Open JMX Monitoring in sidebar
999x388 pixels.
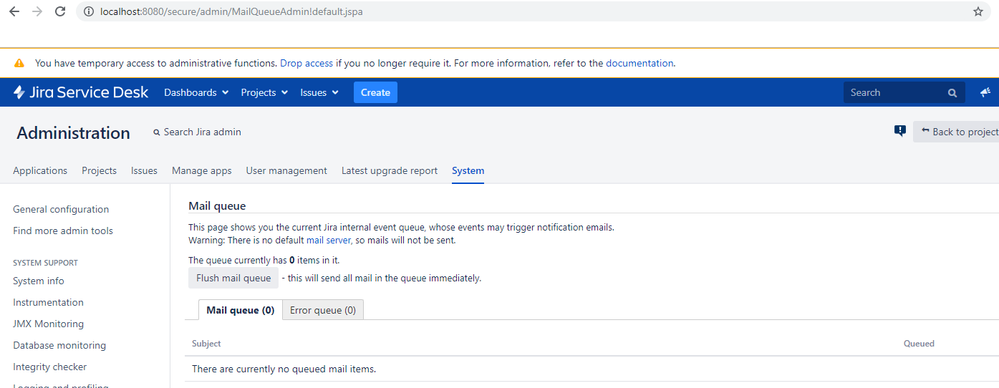tap(48, 324)
